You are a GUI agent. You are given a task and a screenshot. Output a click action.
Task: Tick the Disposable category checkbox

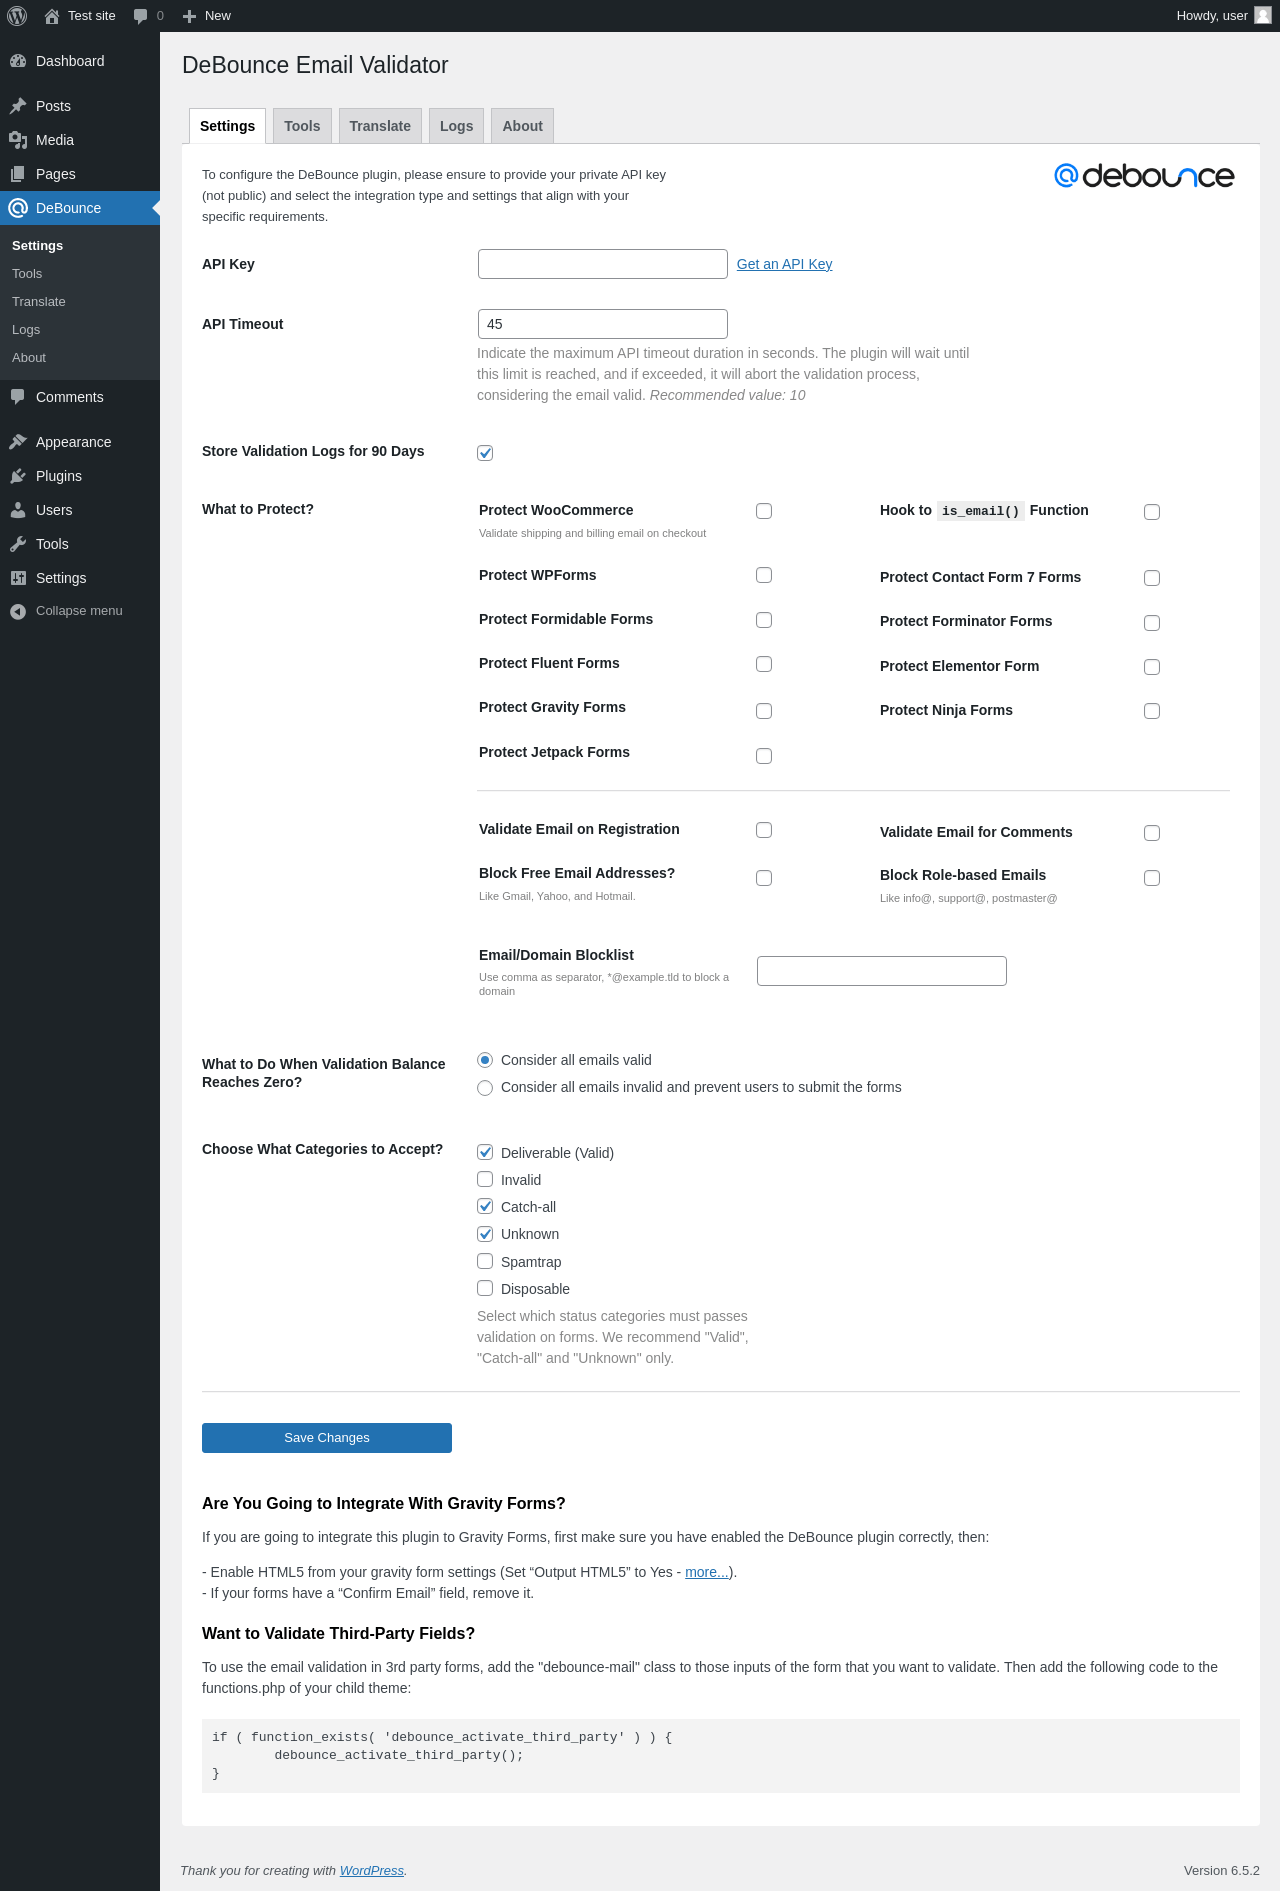[485, 1288]
